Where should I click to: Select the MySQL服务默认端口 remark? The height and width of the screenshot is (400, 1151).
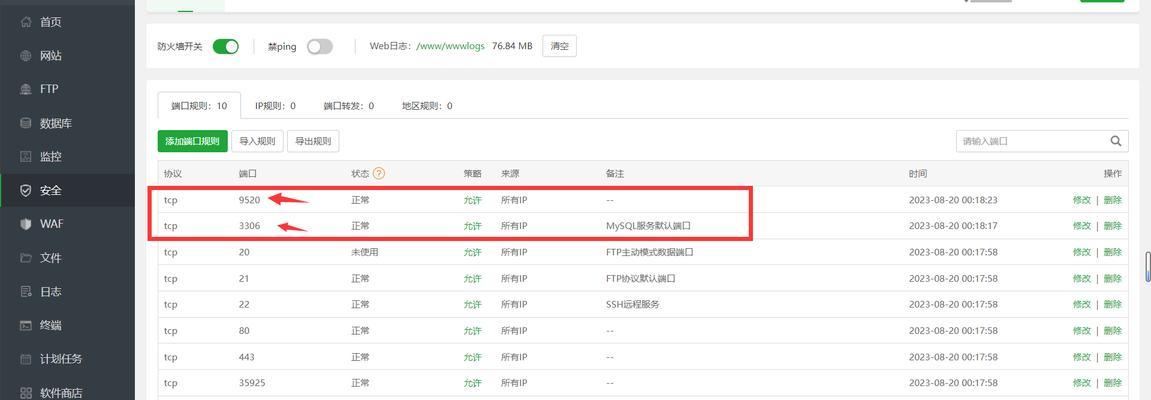coord(648,226)
